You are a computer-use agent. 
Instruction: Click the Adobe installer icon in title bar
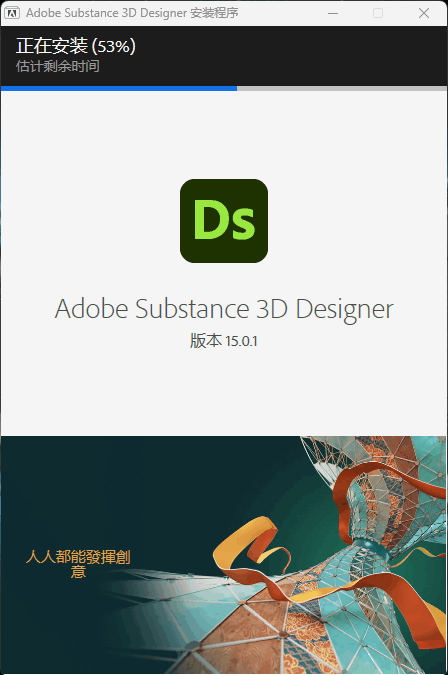(12, 13)
